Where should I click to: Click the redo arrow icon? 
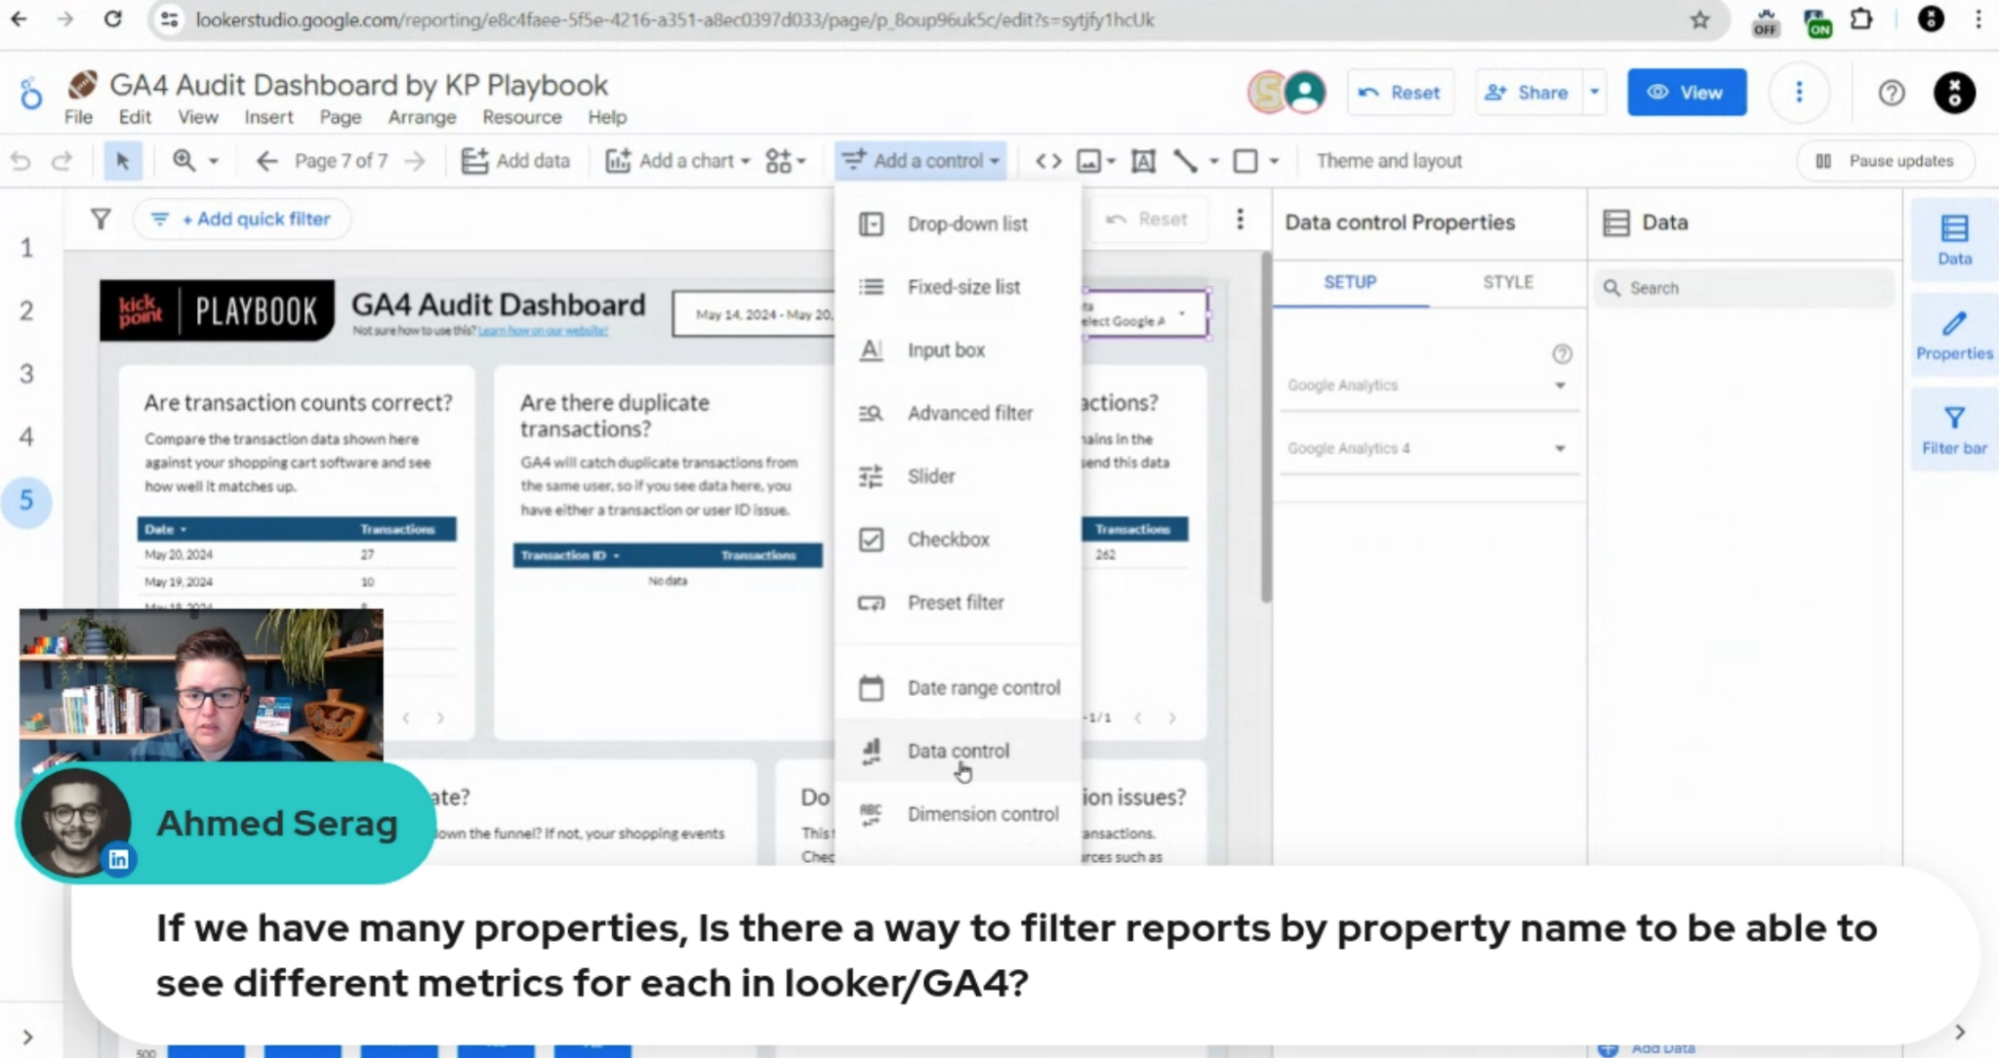point(62,161)
